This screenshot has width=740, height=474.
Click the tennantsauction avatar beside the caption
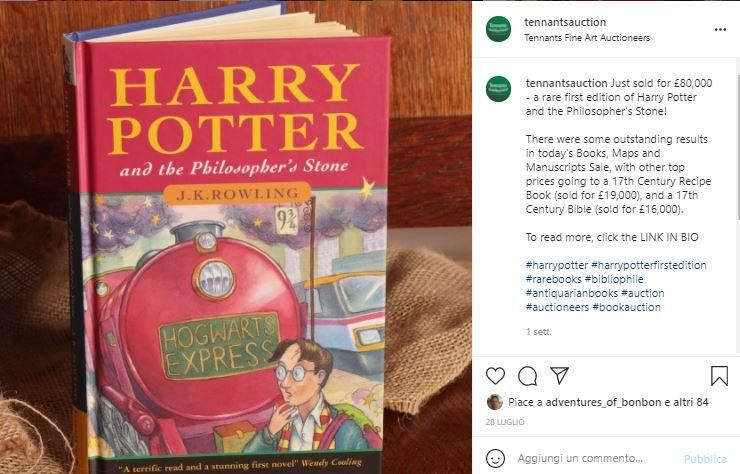pyautogui.click(x=498, y=89)
